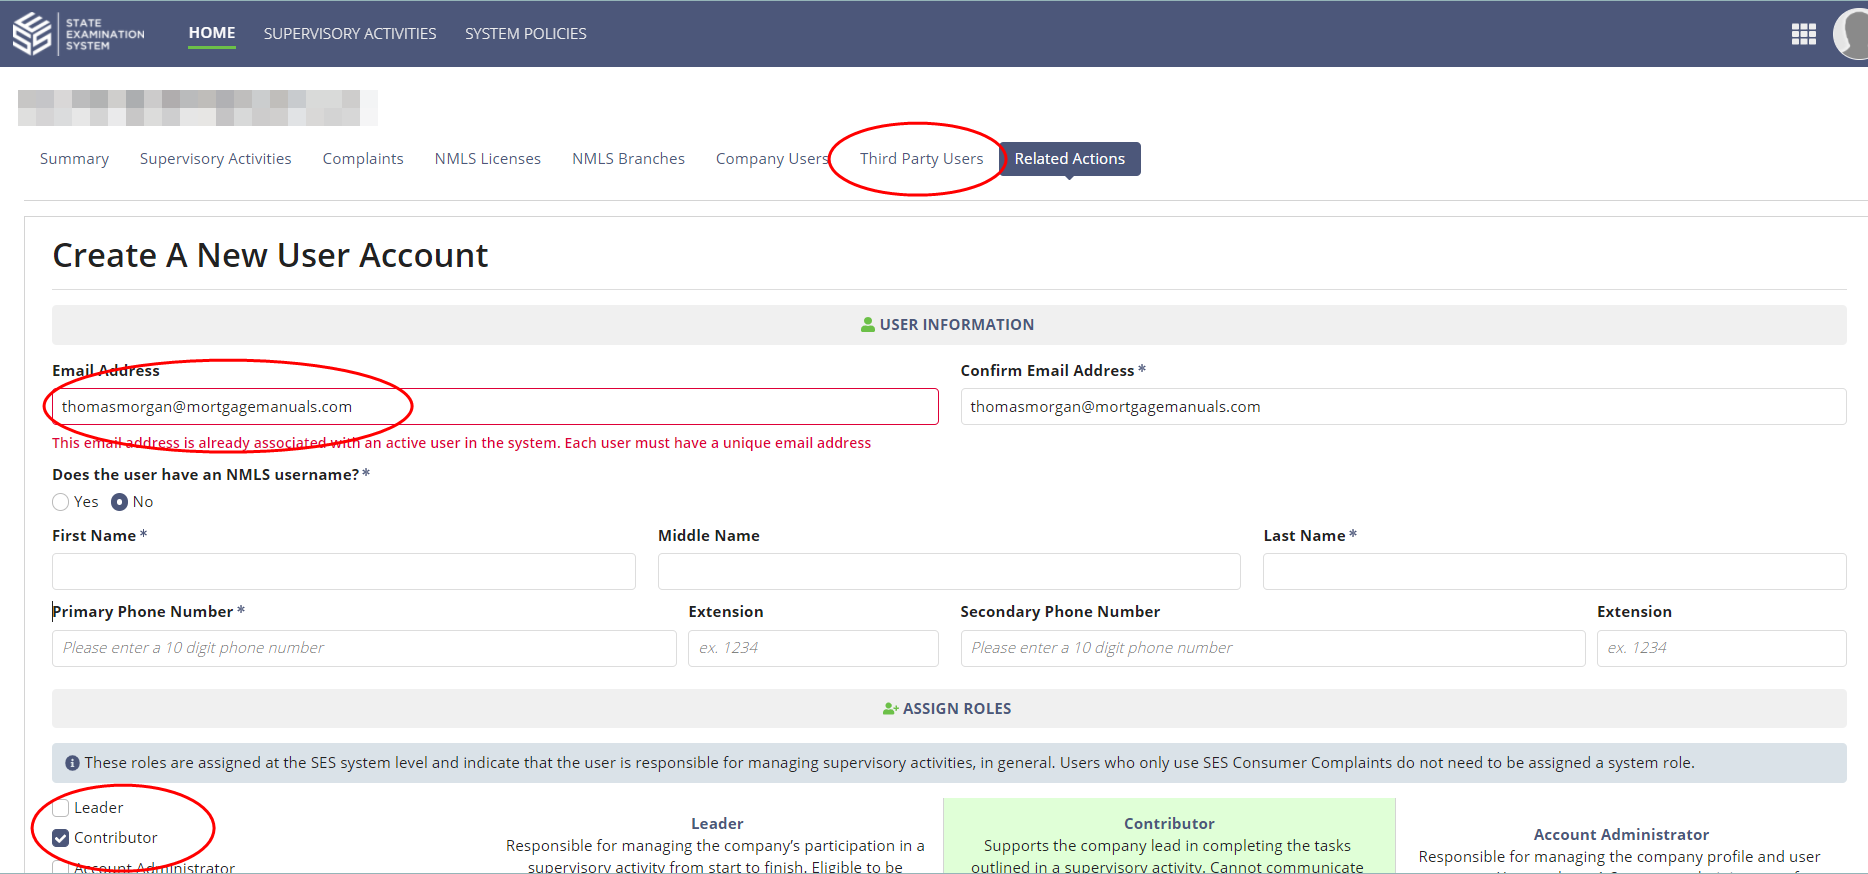The image size is (1868, 874).
Task: Open the Third Party Users tab
Action: pyautogui.click(x=922, y=159)
